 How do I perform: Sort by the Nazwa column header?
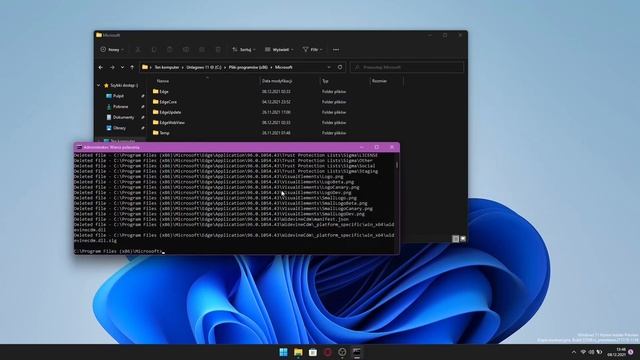pyautogui.click(x=163, y=81)
